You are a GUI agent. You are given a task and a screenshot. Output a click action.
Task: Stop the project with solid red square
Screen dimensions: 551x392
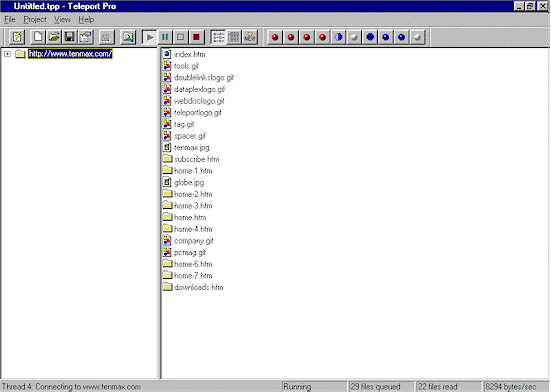coord(196,37)
